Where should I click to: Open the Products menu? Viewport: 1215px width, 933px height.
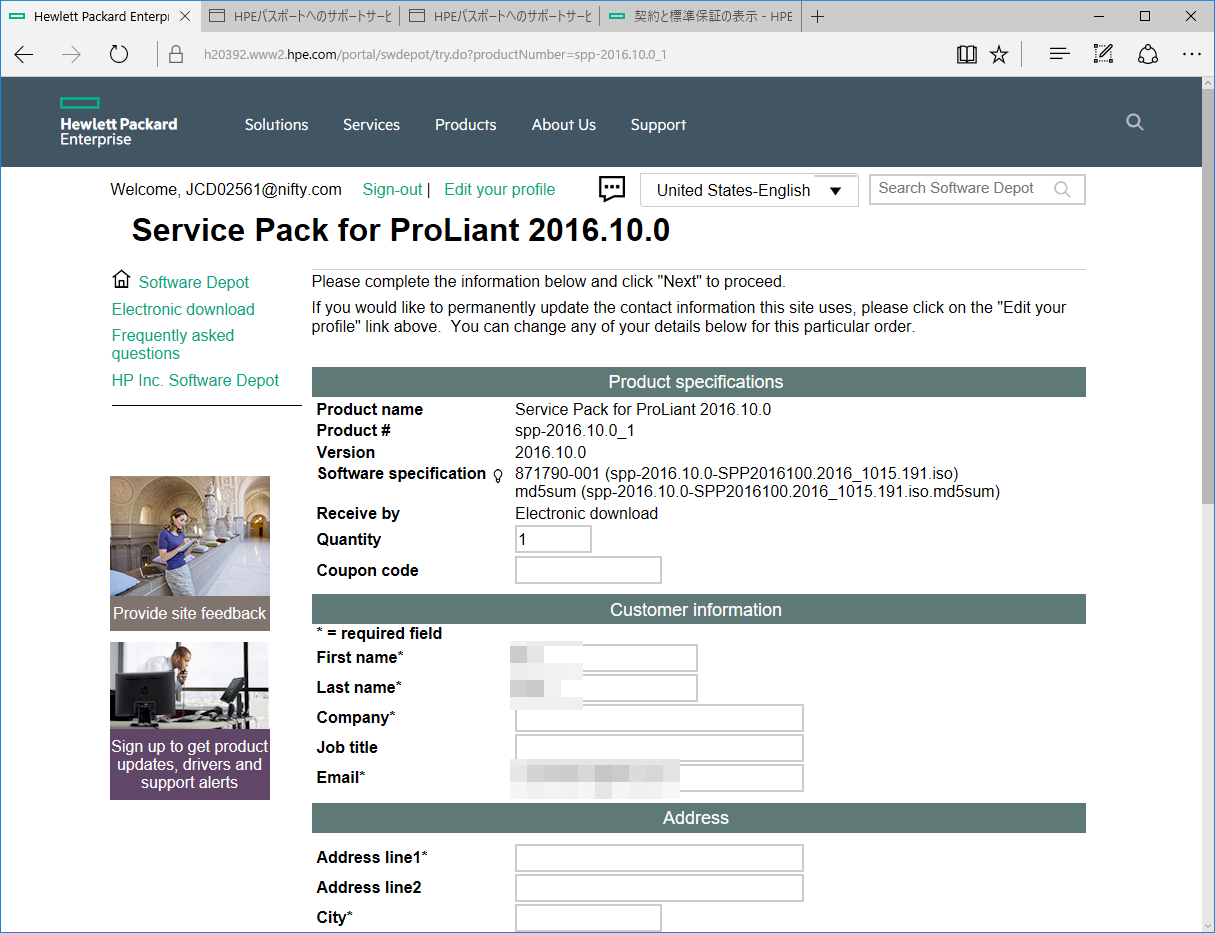(465, 125)
